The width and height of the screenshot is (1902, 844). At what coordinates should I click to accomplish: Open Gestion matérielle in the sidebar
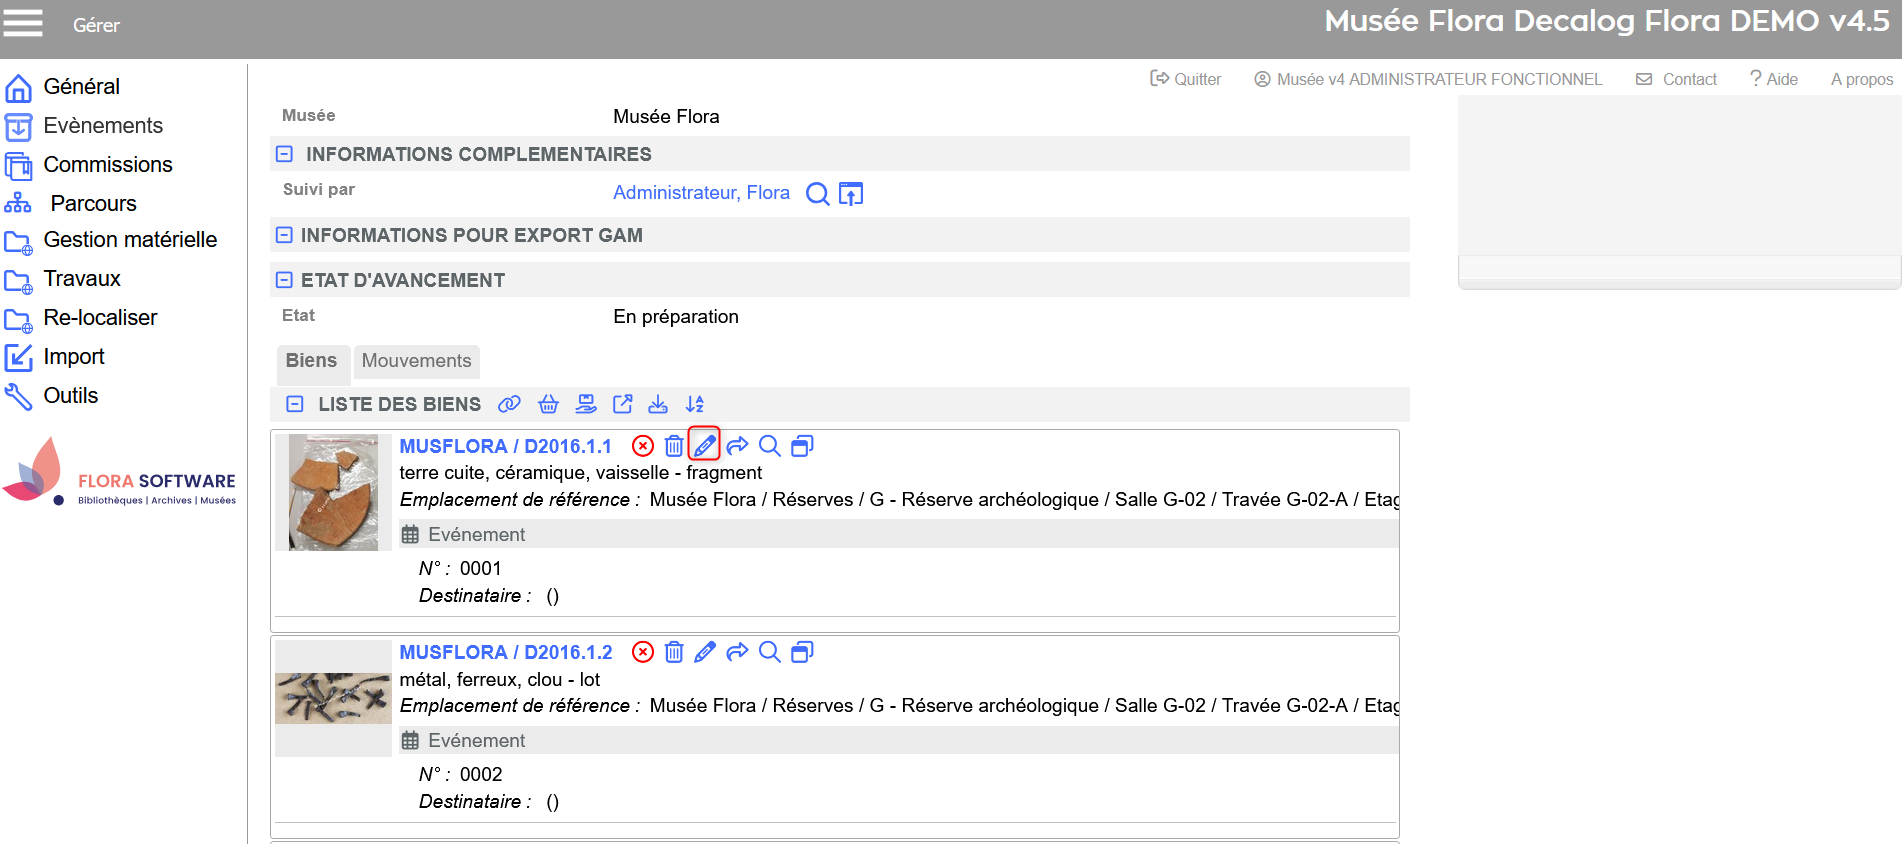coord(130,240)
